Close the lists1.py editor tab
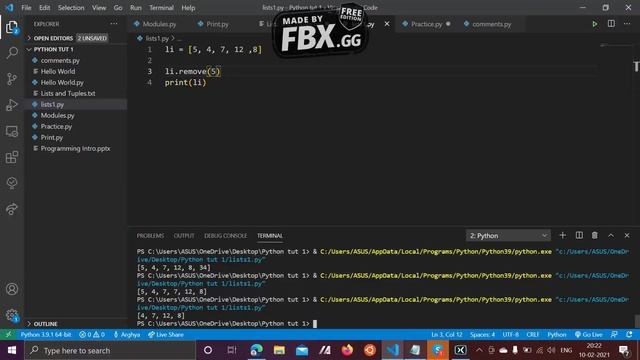 387,24
